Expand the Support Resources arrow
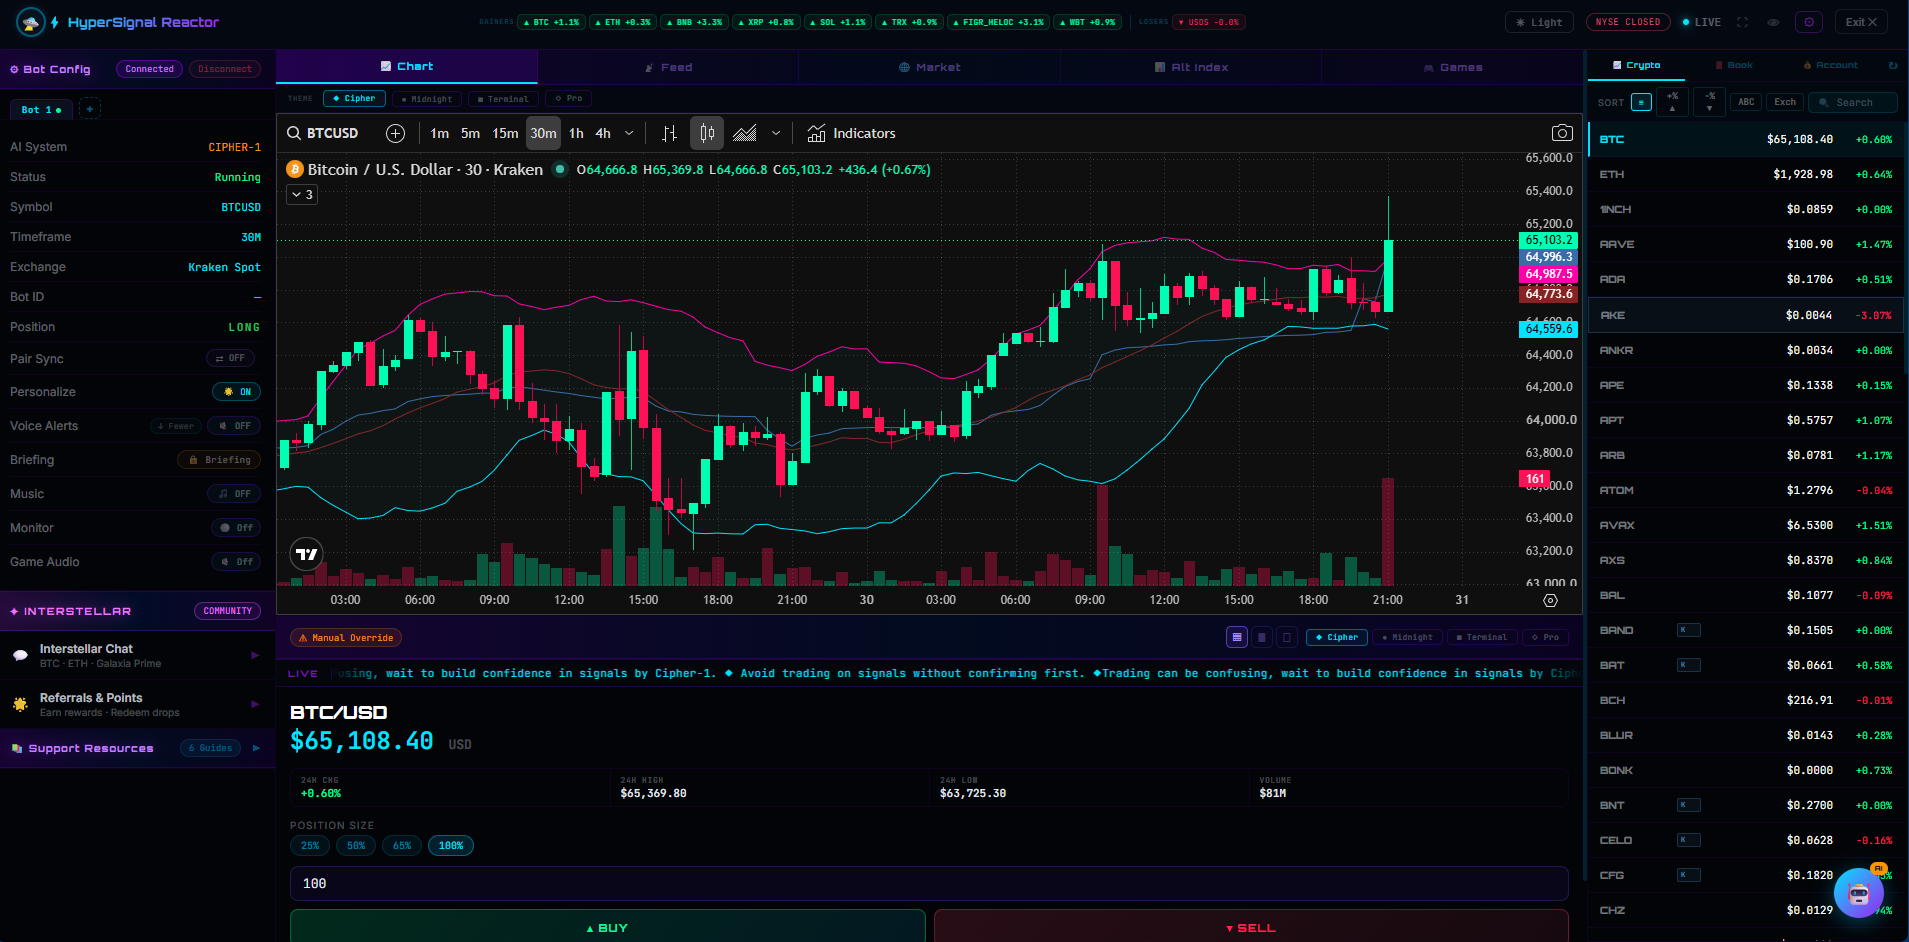This screenshot has width=1909, height=942. (x=256, y=748)
